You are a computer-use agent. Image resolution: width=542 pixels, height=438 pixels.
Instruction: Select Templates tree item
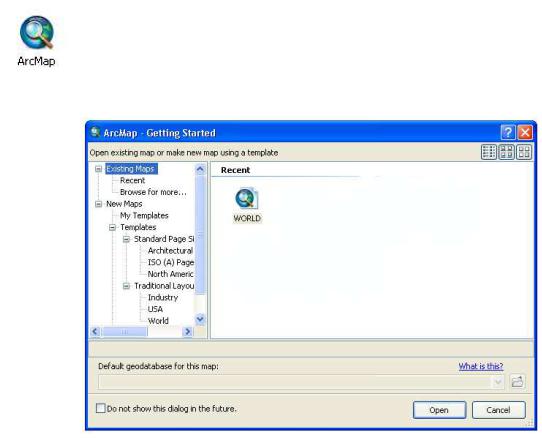pos(138,227)
